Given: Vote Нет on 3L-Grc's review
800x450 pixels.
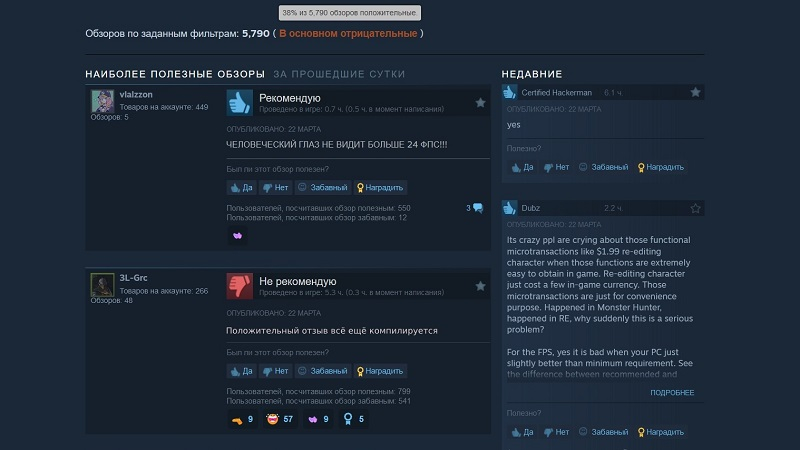Looking at the screenshot, I should click(276, 371).
